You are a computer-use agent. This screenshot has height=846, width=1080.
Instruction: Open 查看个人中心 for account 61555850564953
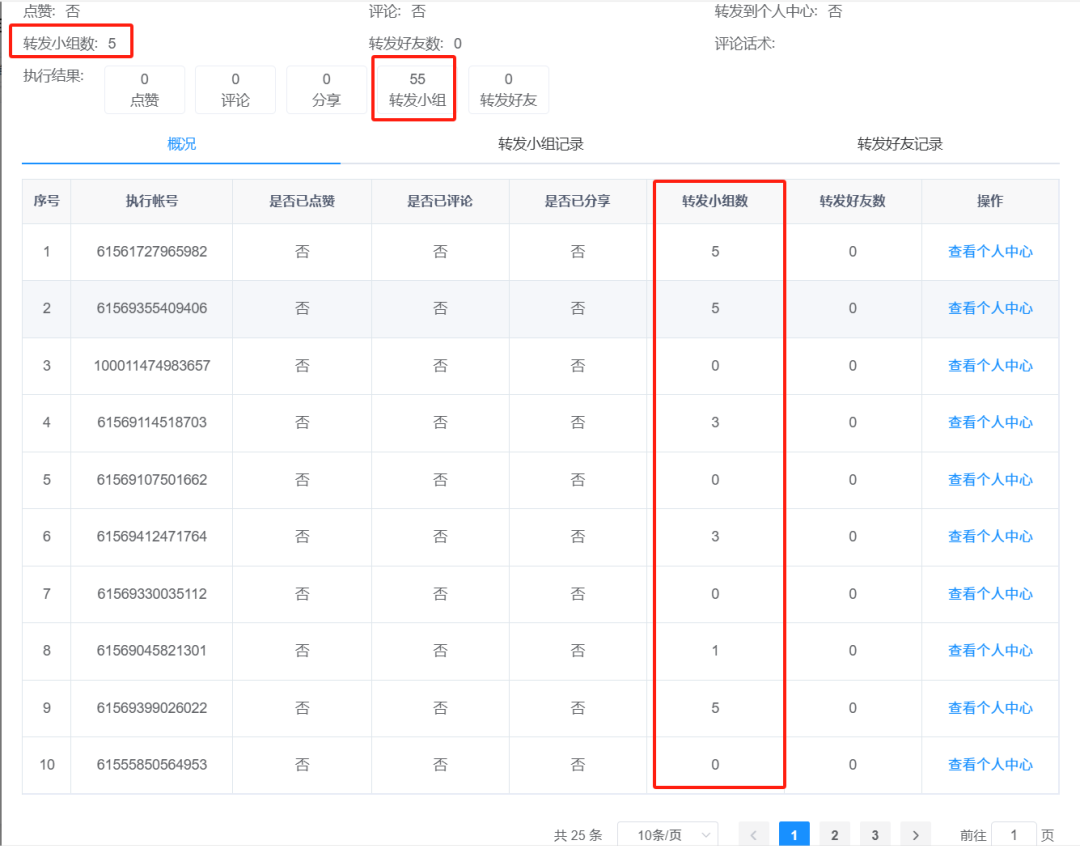990,765
